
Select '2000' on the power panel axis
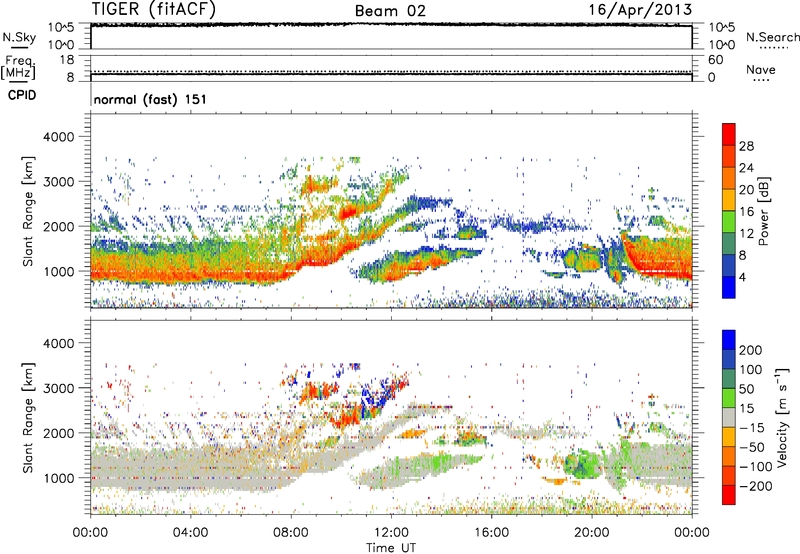coord(59,226)
